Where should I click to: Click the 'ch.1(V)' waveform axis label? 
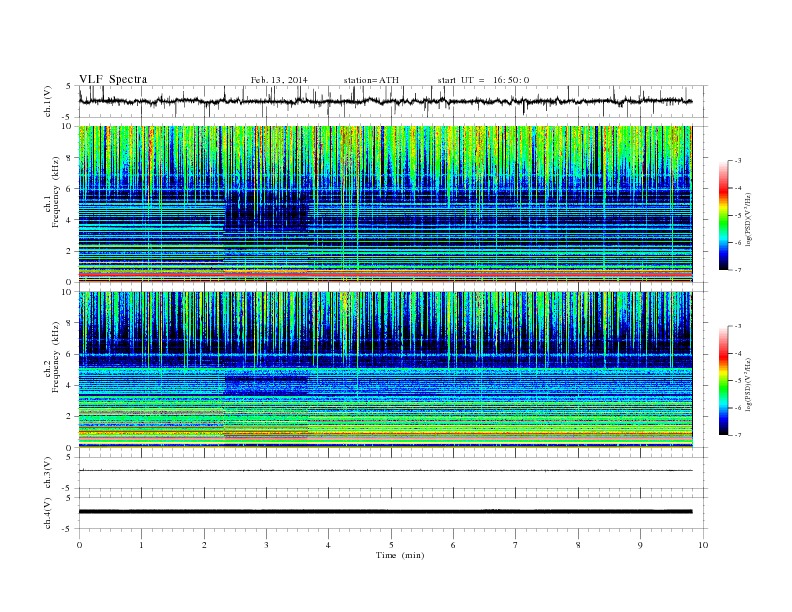(48, 102)
